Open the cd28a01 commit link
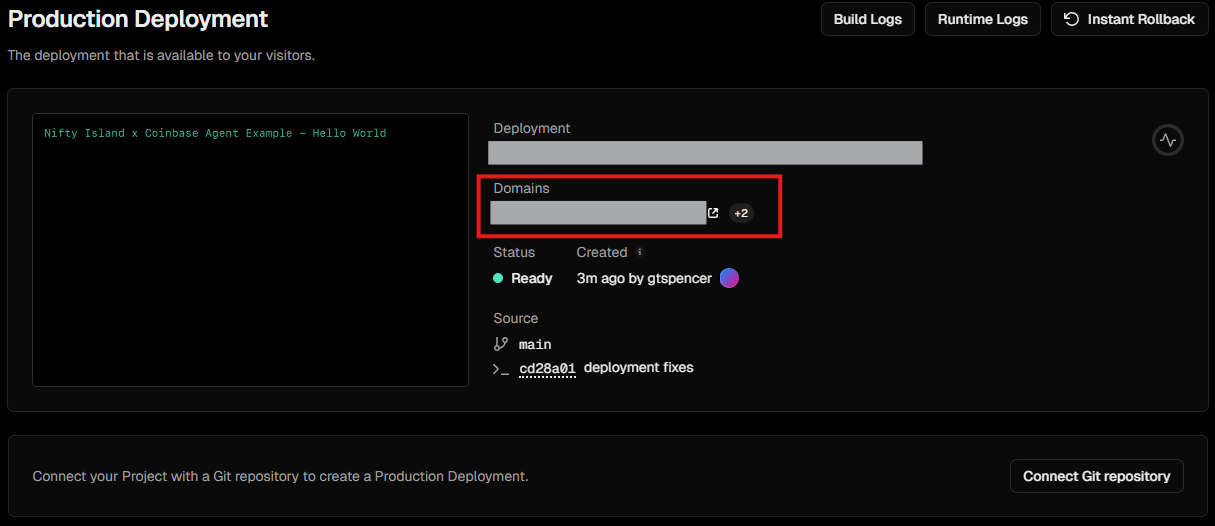1215x526 pixels. click(x=547, y=368)
